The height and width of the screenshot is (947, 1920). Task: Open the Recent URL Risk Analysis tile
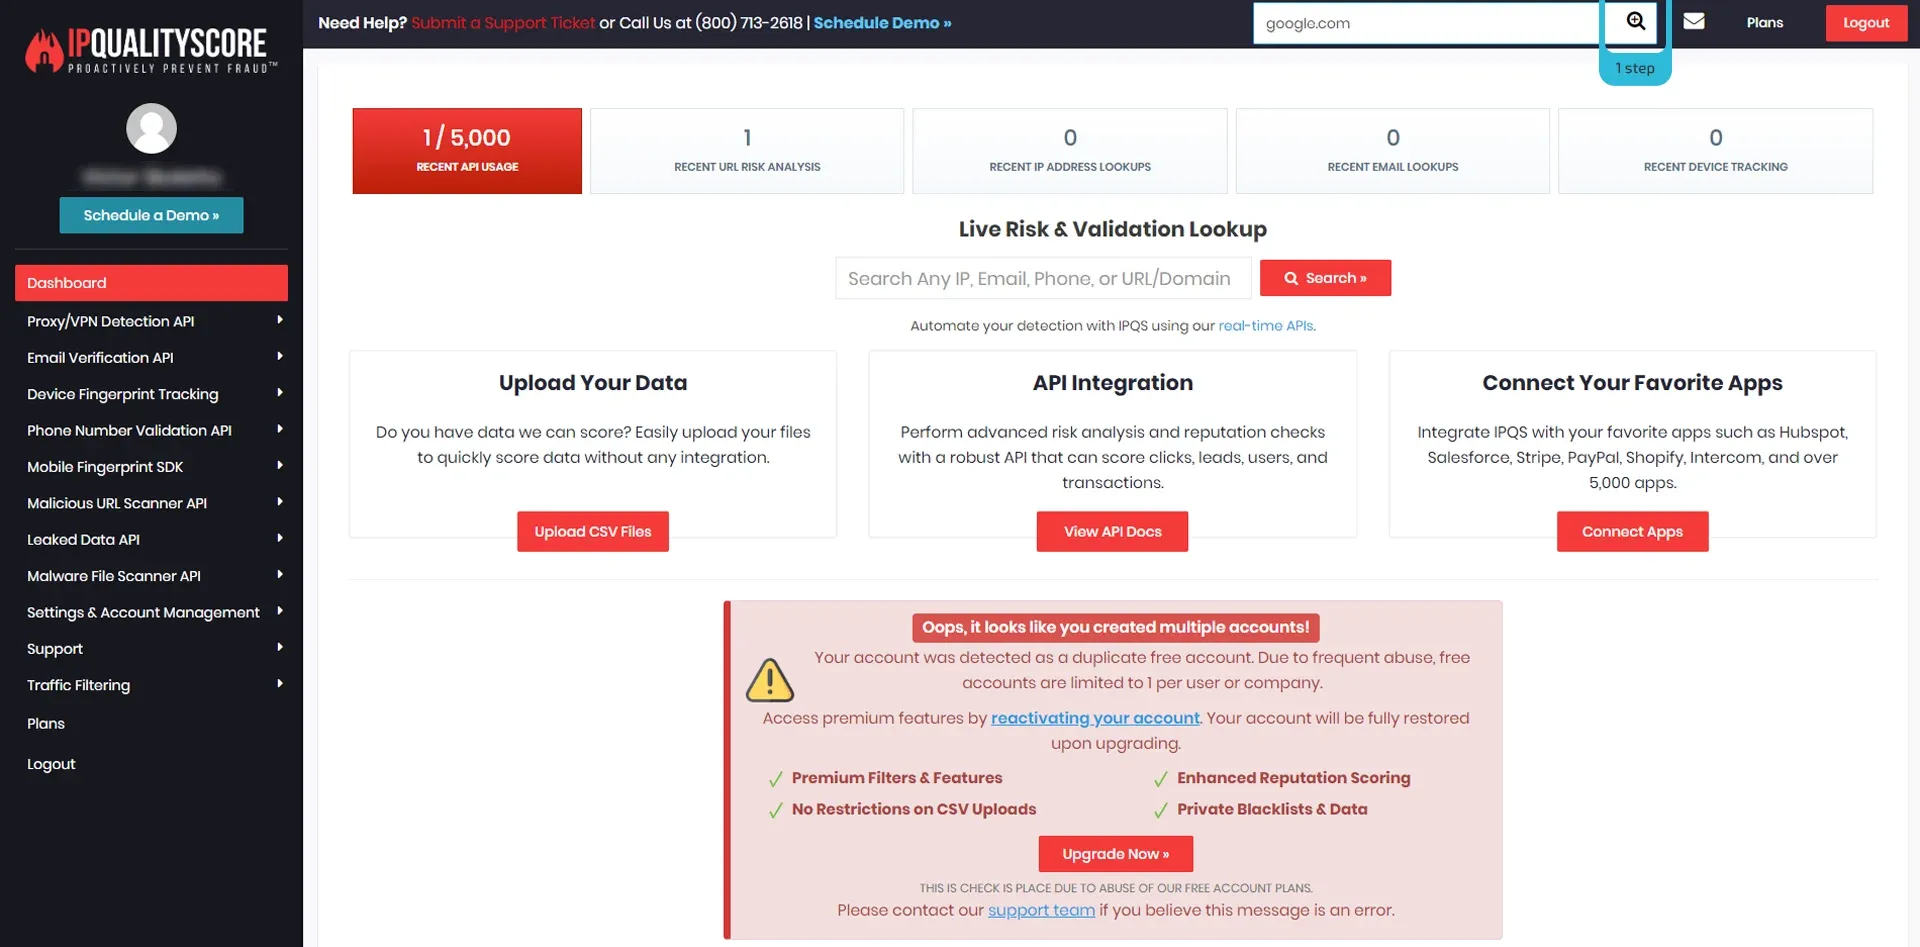point(746,151)
